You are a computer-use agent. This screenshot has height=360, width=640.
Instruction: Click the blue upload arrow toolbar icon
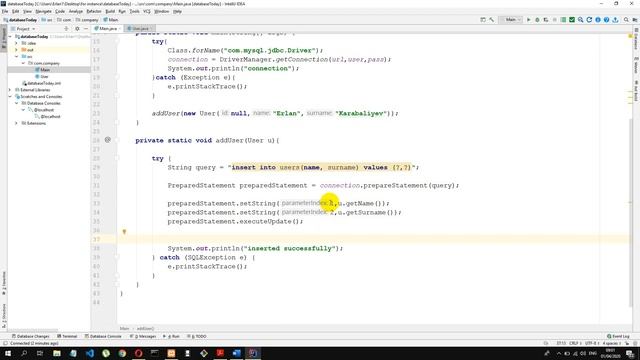[615, 20]
